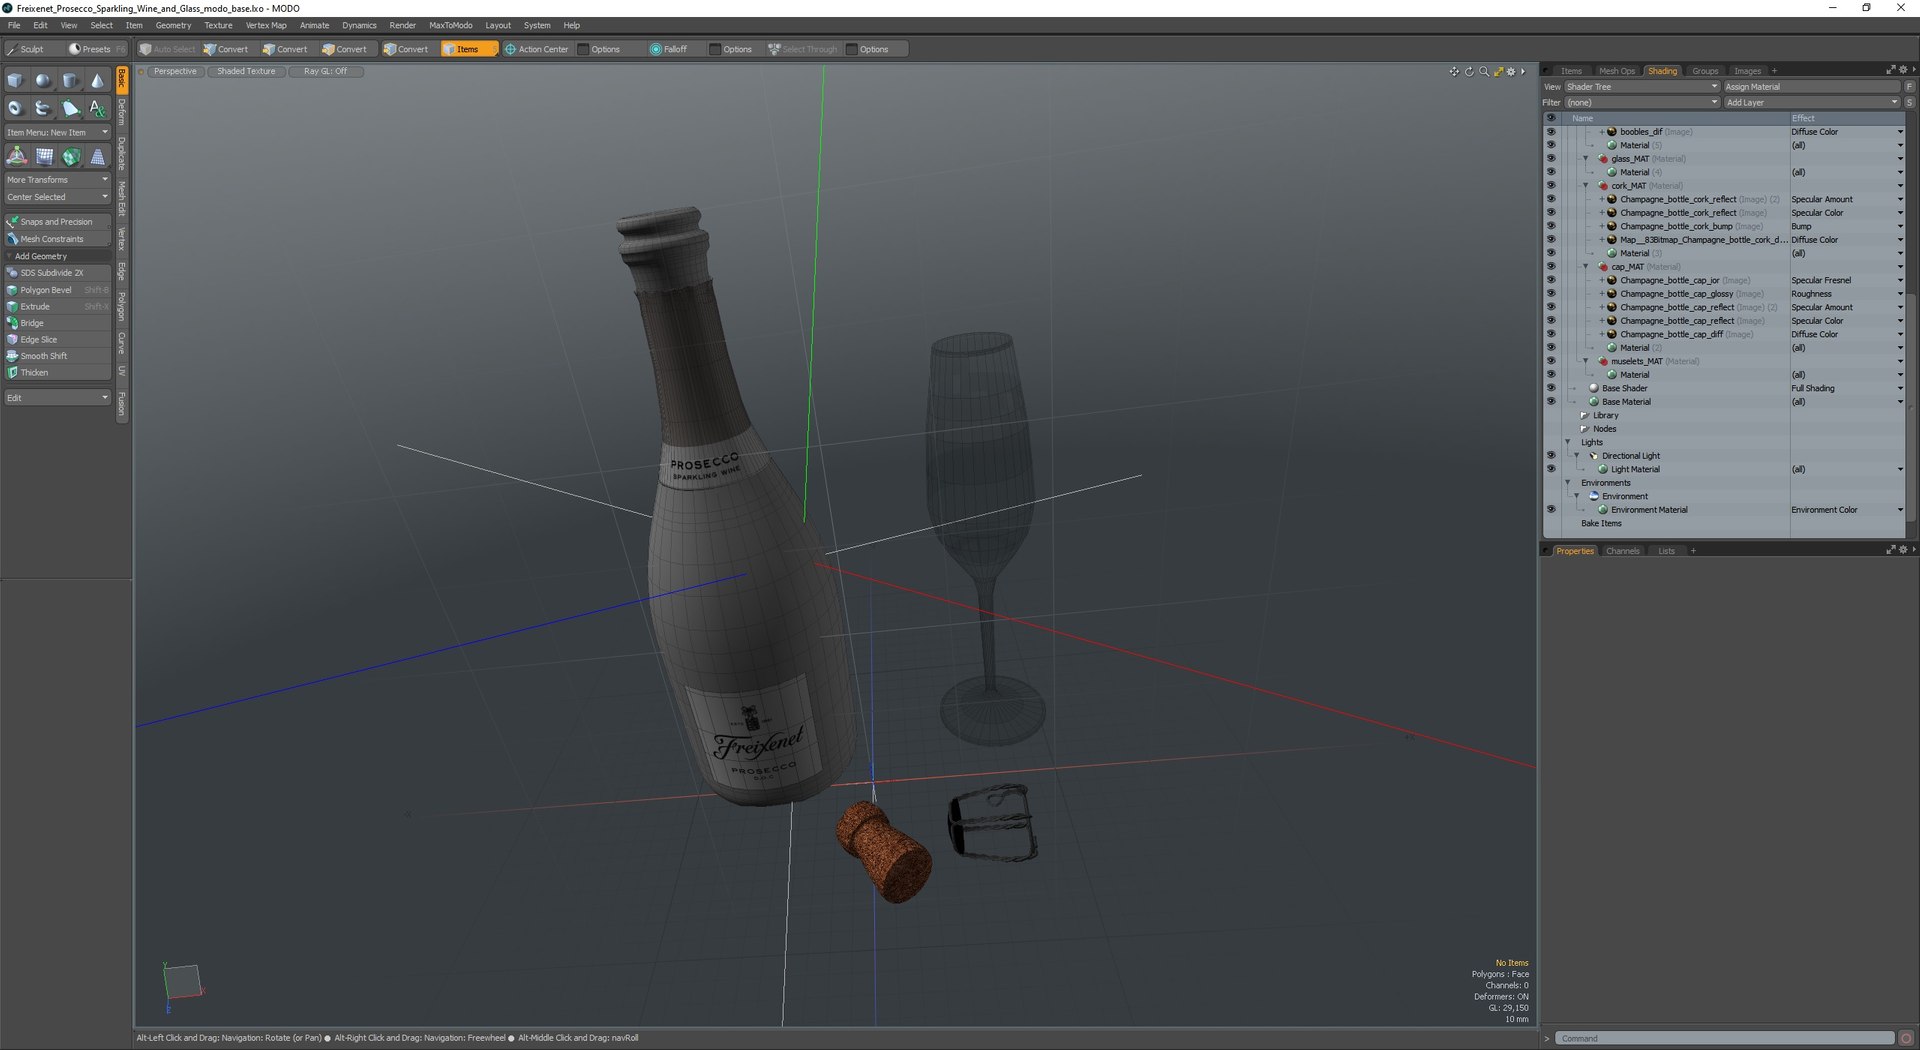
Task: Toggle visibility of boobles_dif layer
Action: (x=1551, y=132)
